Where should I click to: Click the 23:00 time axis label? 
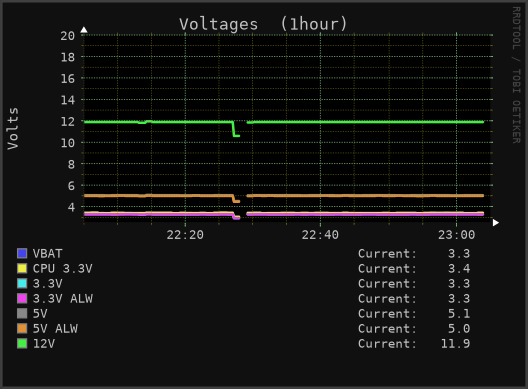tap(456, 235)
